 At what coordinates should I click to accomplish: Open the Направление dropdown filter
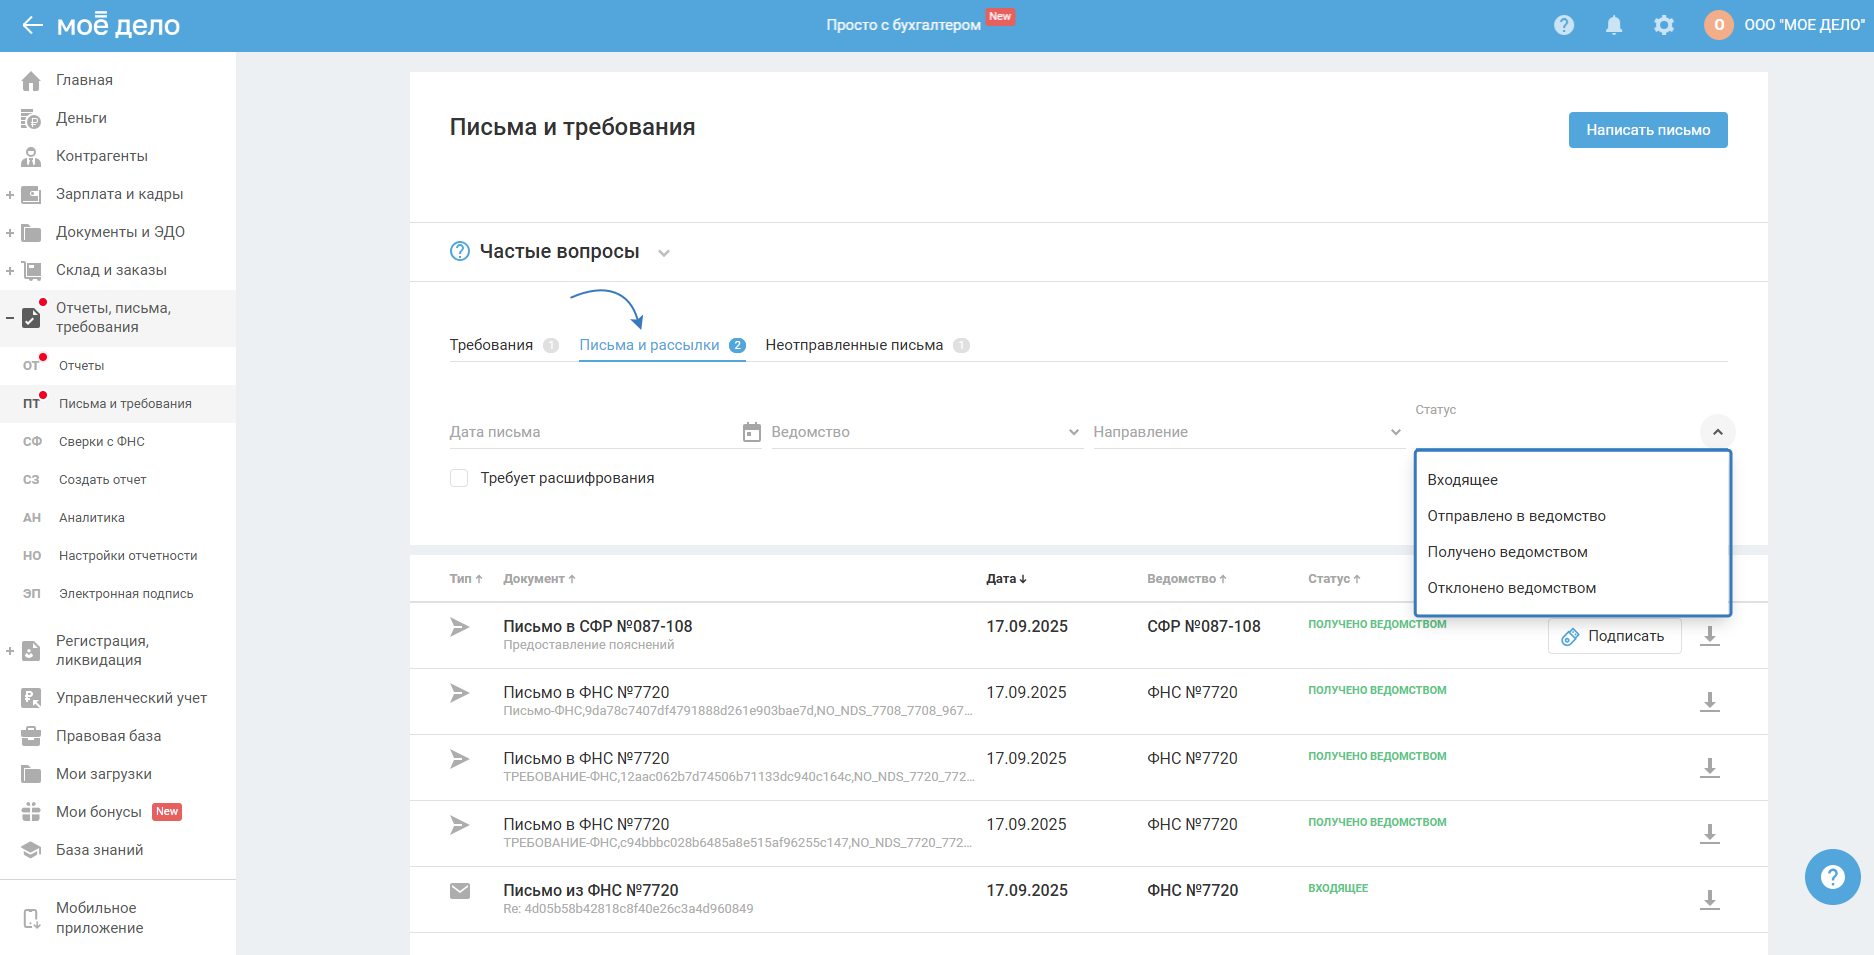tap(1247, 432)
